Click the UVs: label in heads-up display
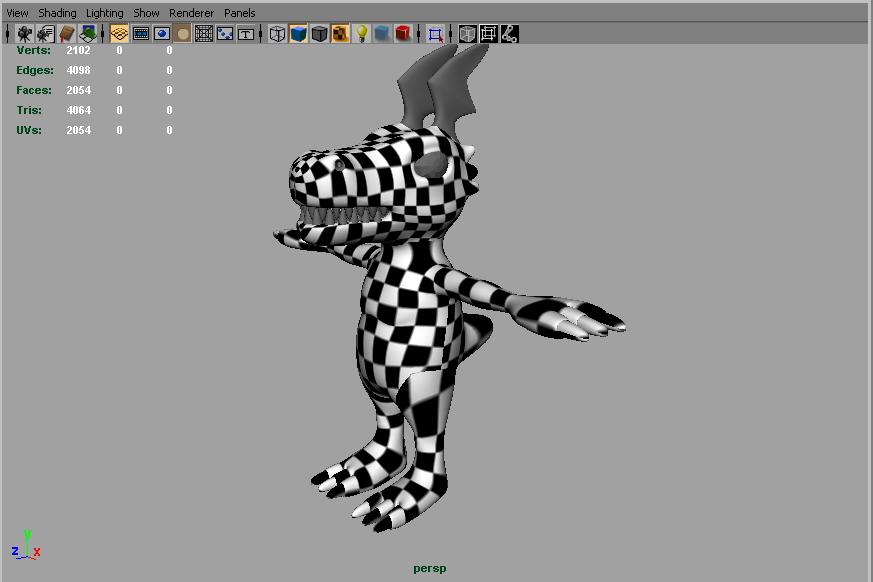This screenshot has width=873, height=582. point(29,130)
